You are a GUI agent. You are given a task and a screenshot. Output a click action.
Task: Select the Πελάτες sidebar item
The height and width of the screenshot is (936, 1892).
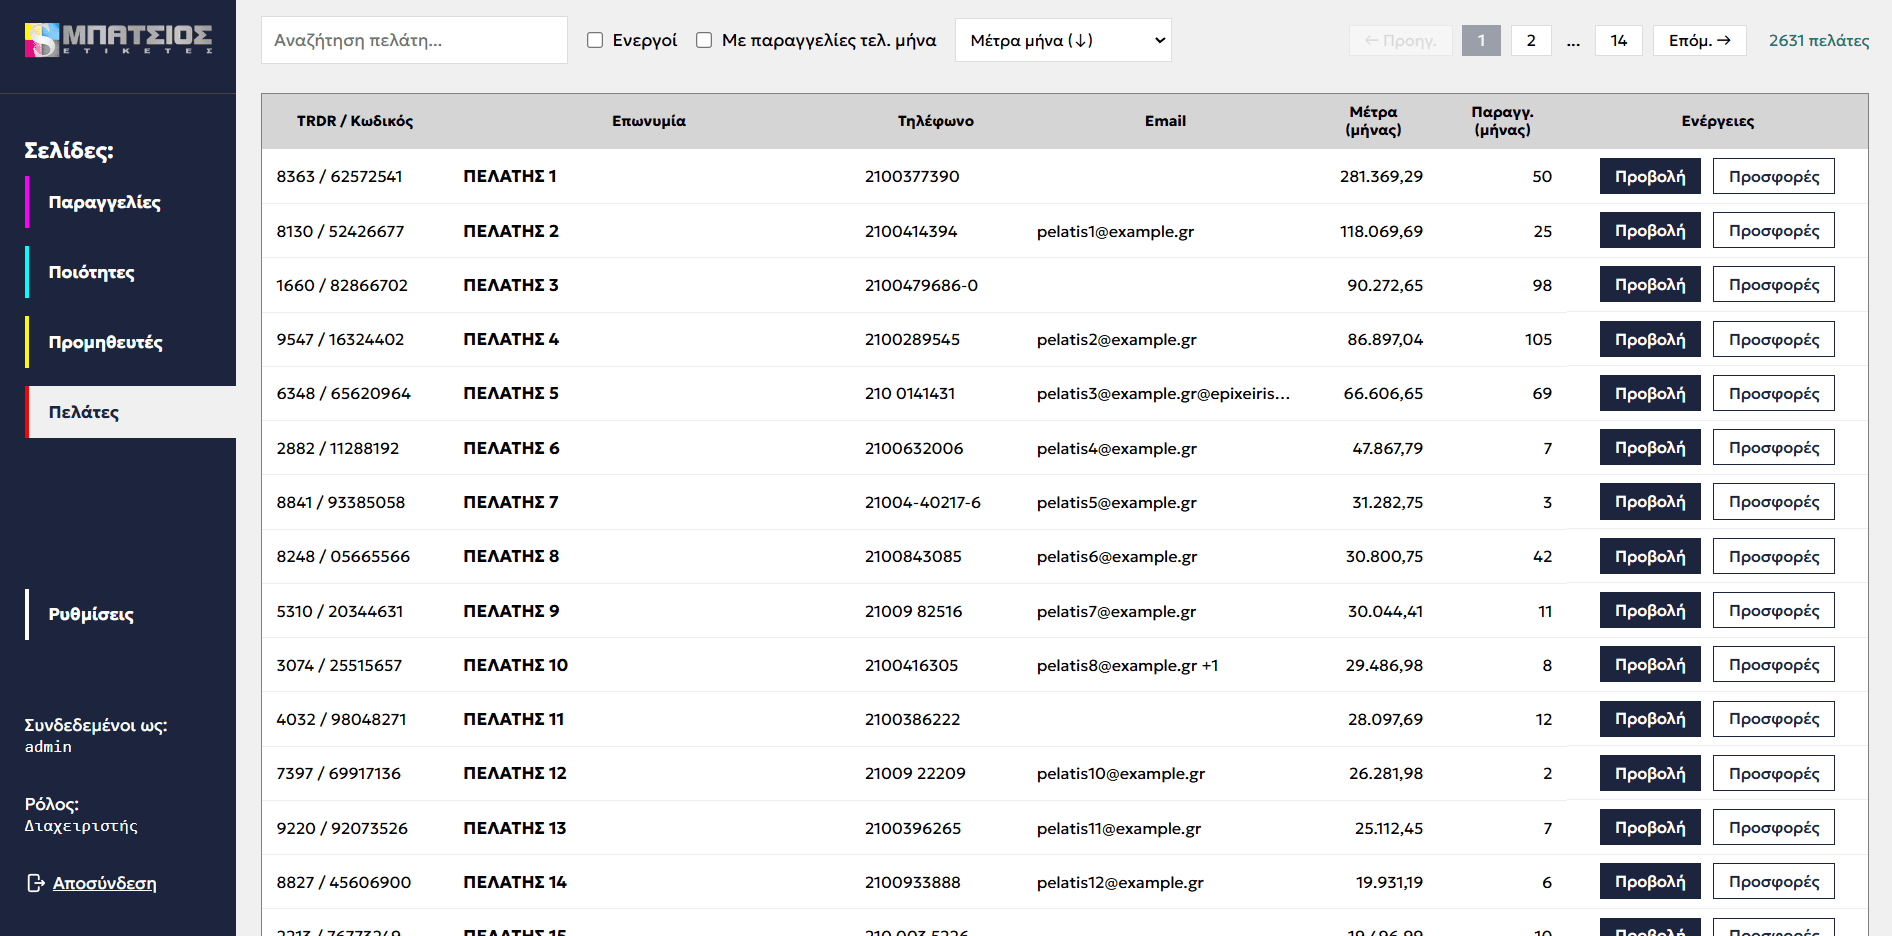(84, 412)
